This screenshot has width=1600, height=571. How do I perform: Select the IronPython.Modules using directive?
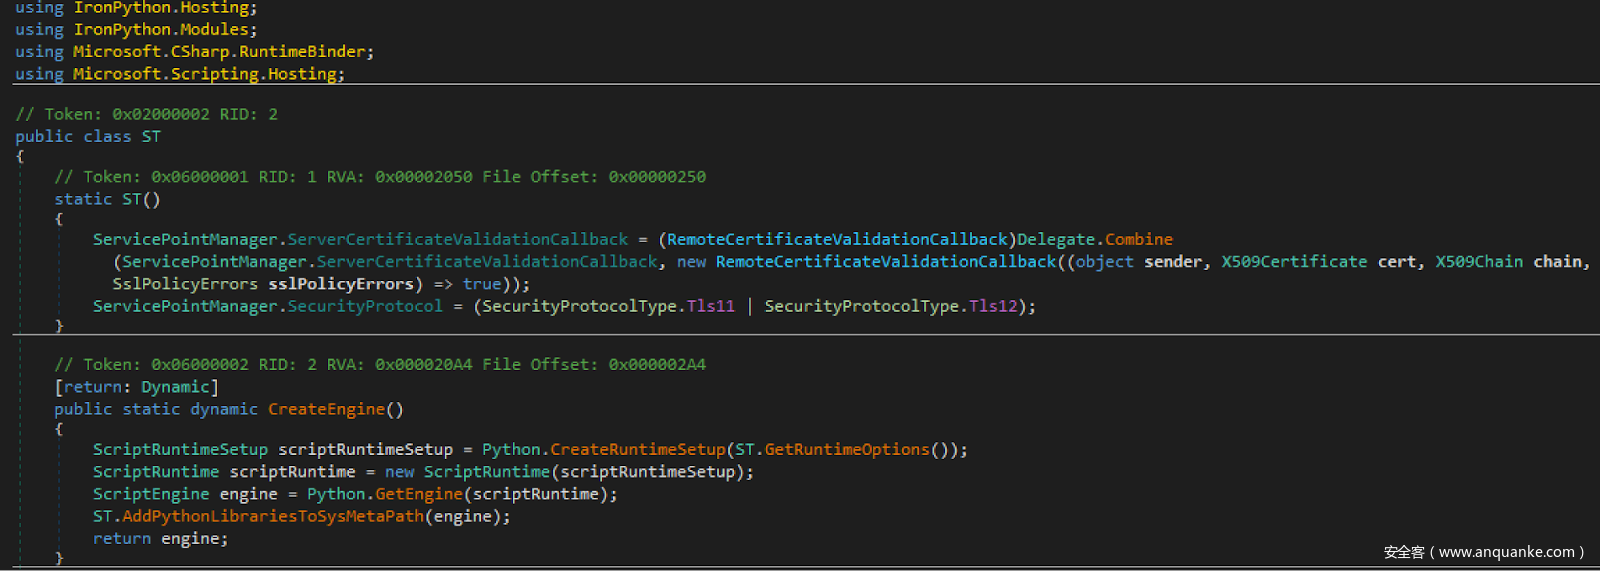click(x=164, y=30)
